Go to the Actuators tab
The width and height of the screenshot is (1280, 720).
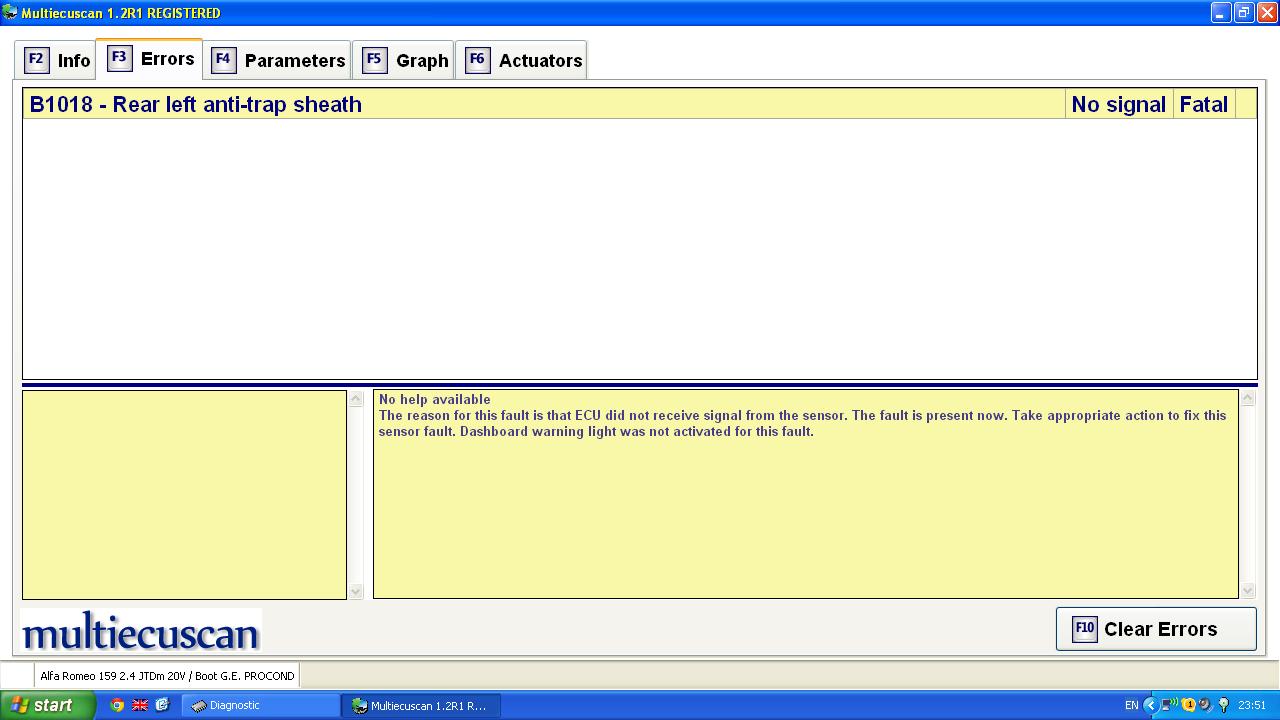point(522,60)
